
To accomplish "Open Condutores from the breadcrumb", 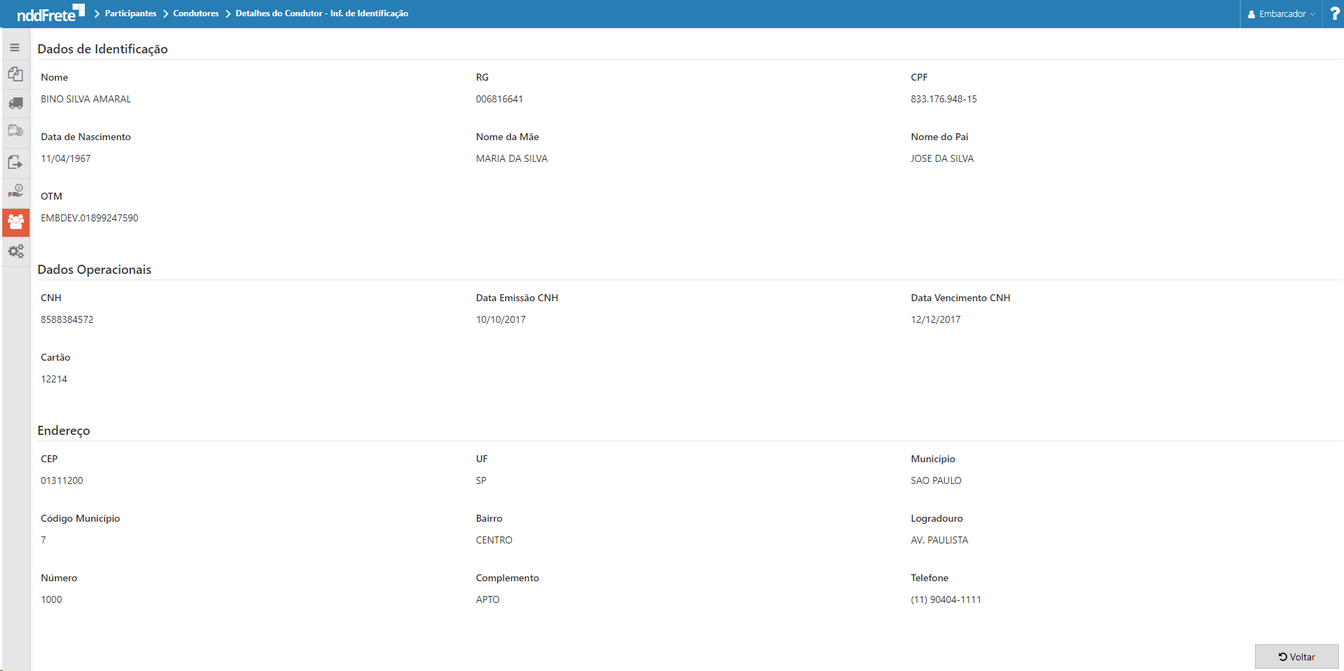I will (196, 13).
